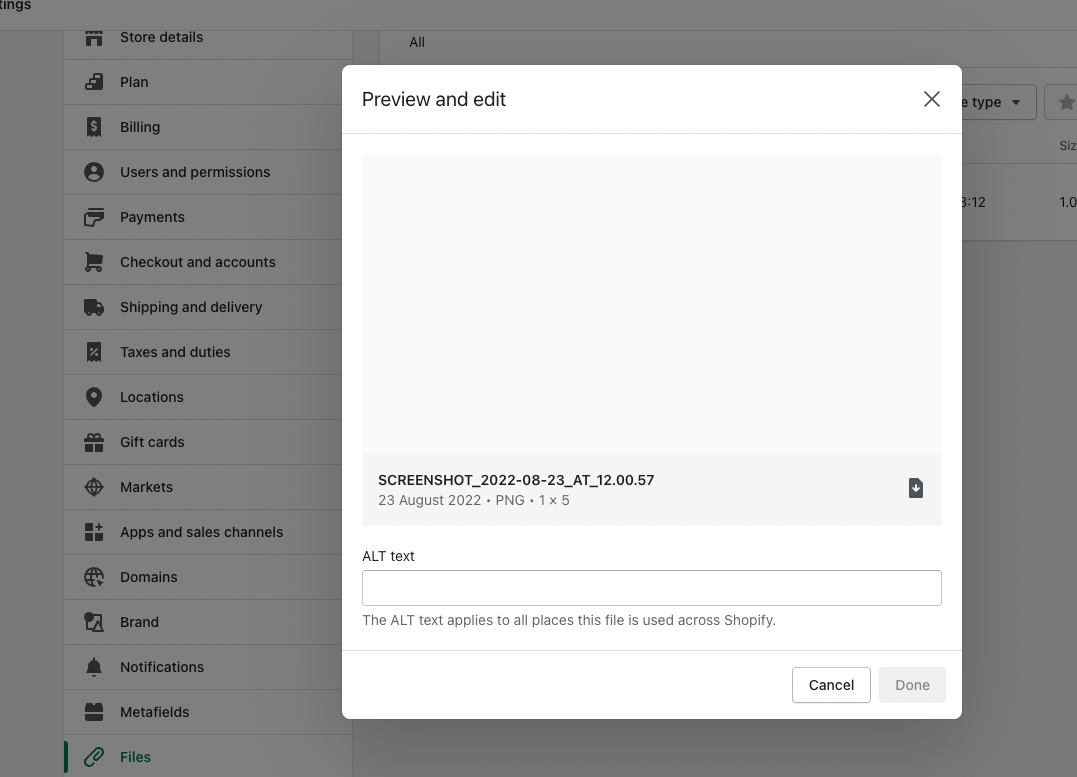Click the Locations pin icon
This screenshot has height=777, width=1077.
pyautogui.click(x=93, y=397)
